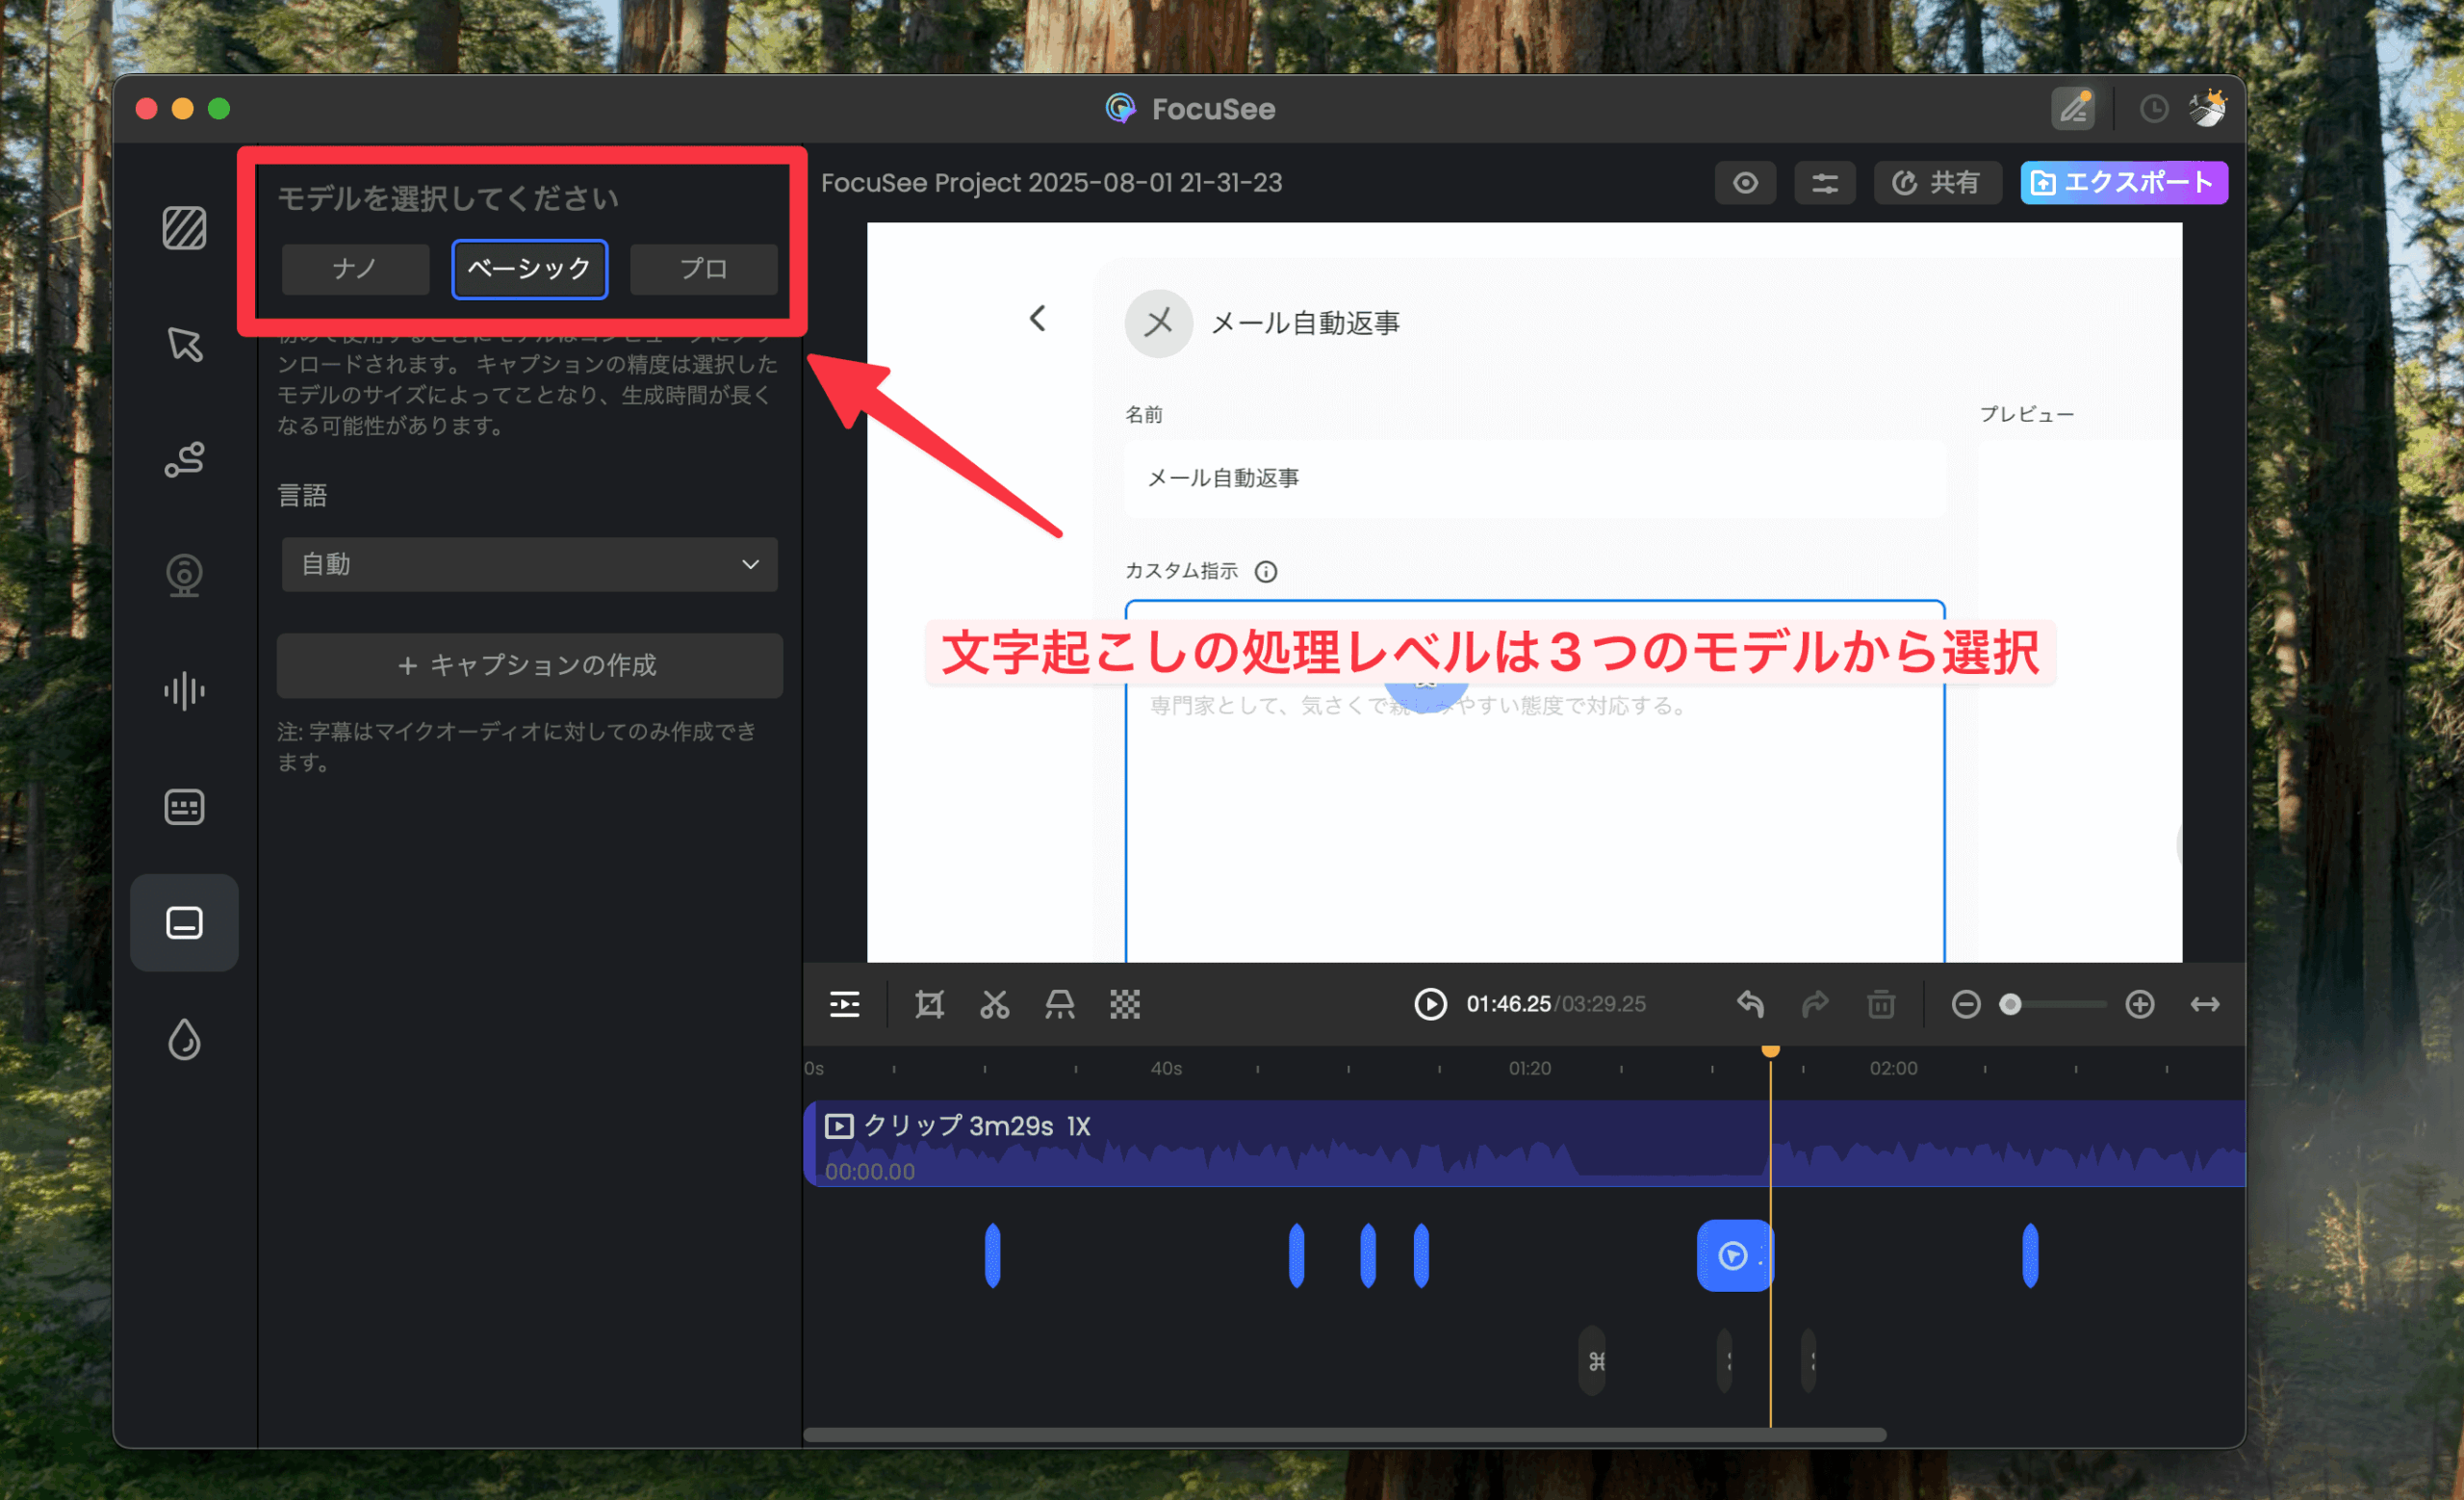Click the scissors split tool

pos(994,1004)
